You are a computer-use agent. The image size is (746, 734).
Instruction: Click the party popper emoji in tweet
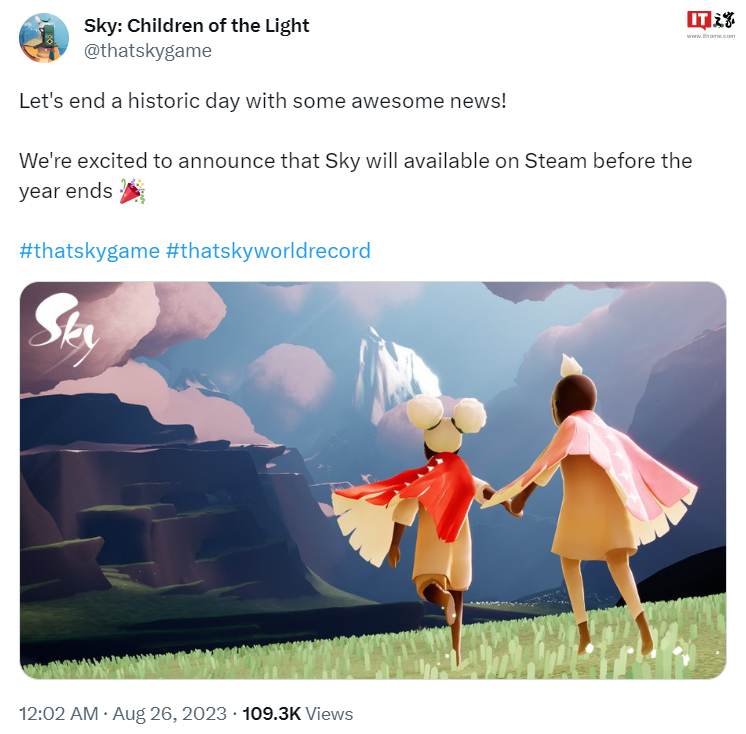pyautogui.click(x=132, y=191)
